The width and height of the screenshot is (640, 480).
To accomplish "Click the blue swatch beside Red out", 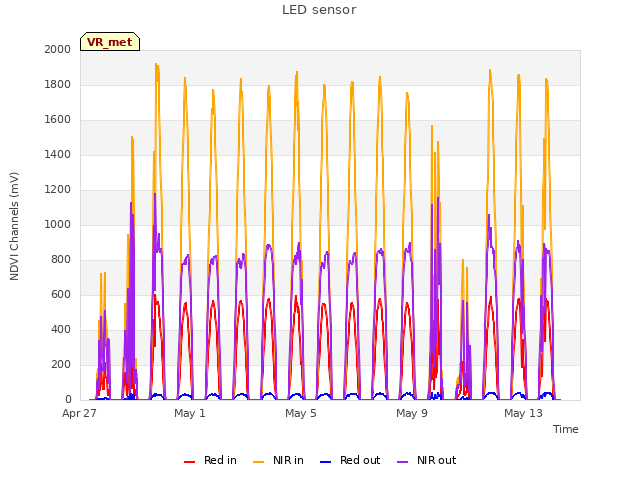I will (x=325, y=462).
